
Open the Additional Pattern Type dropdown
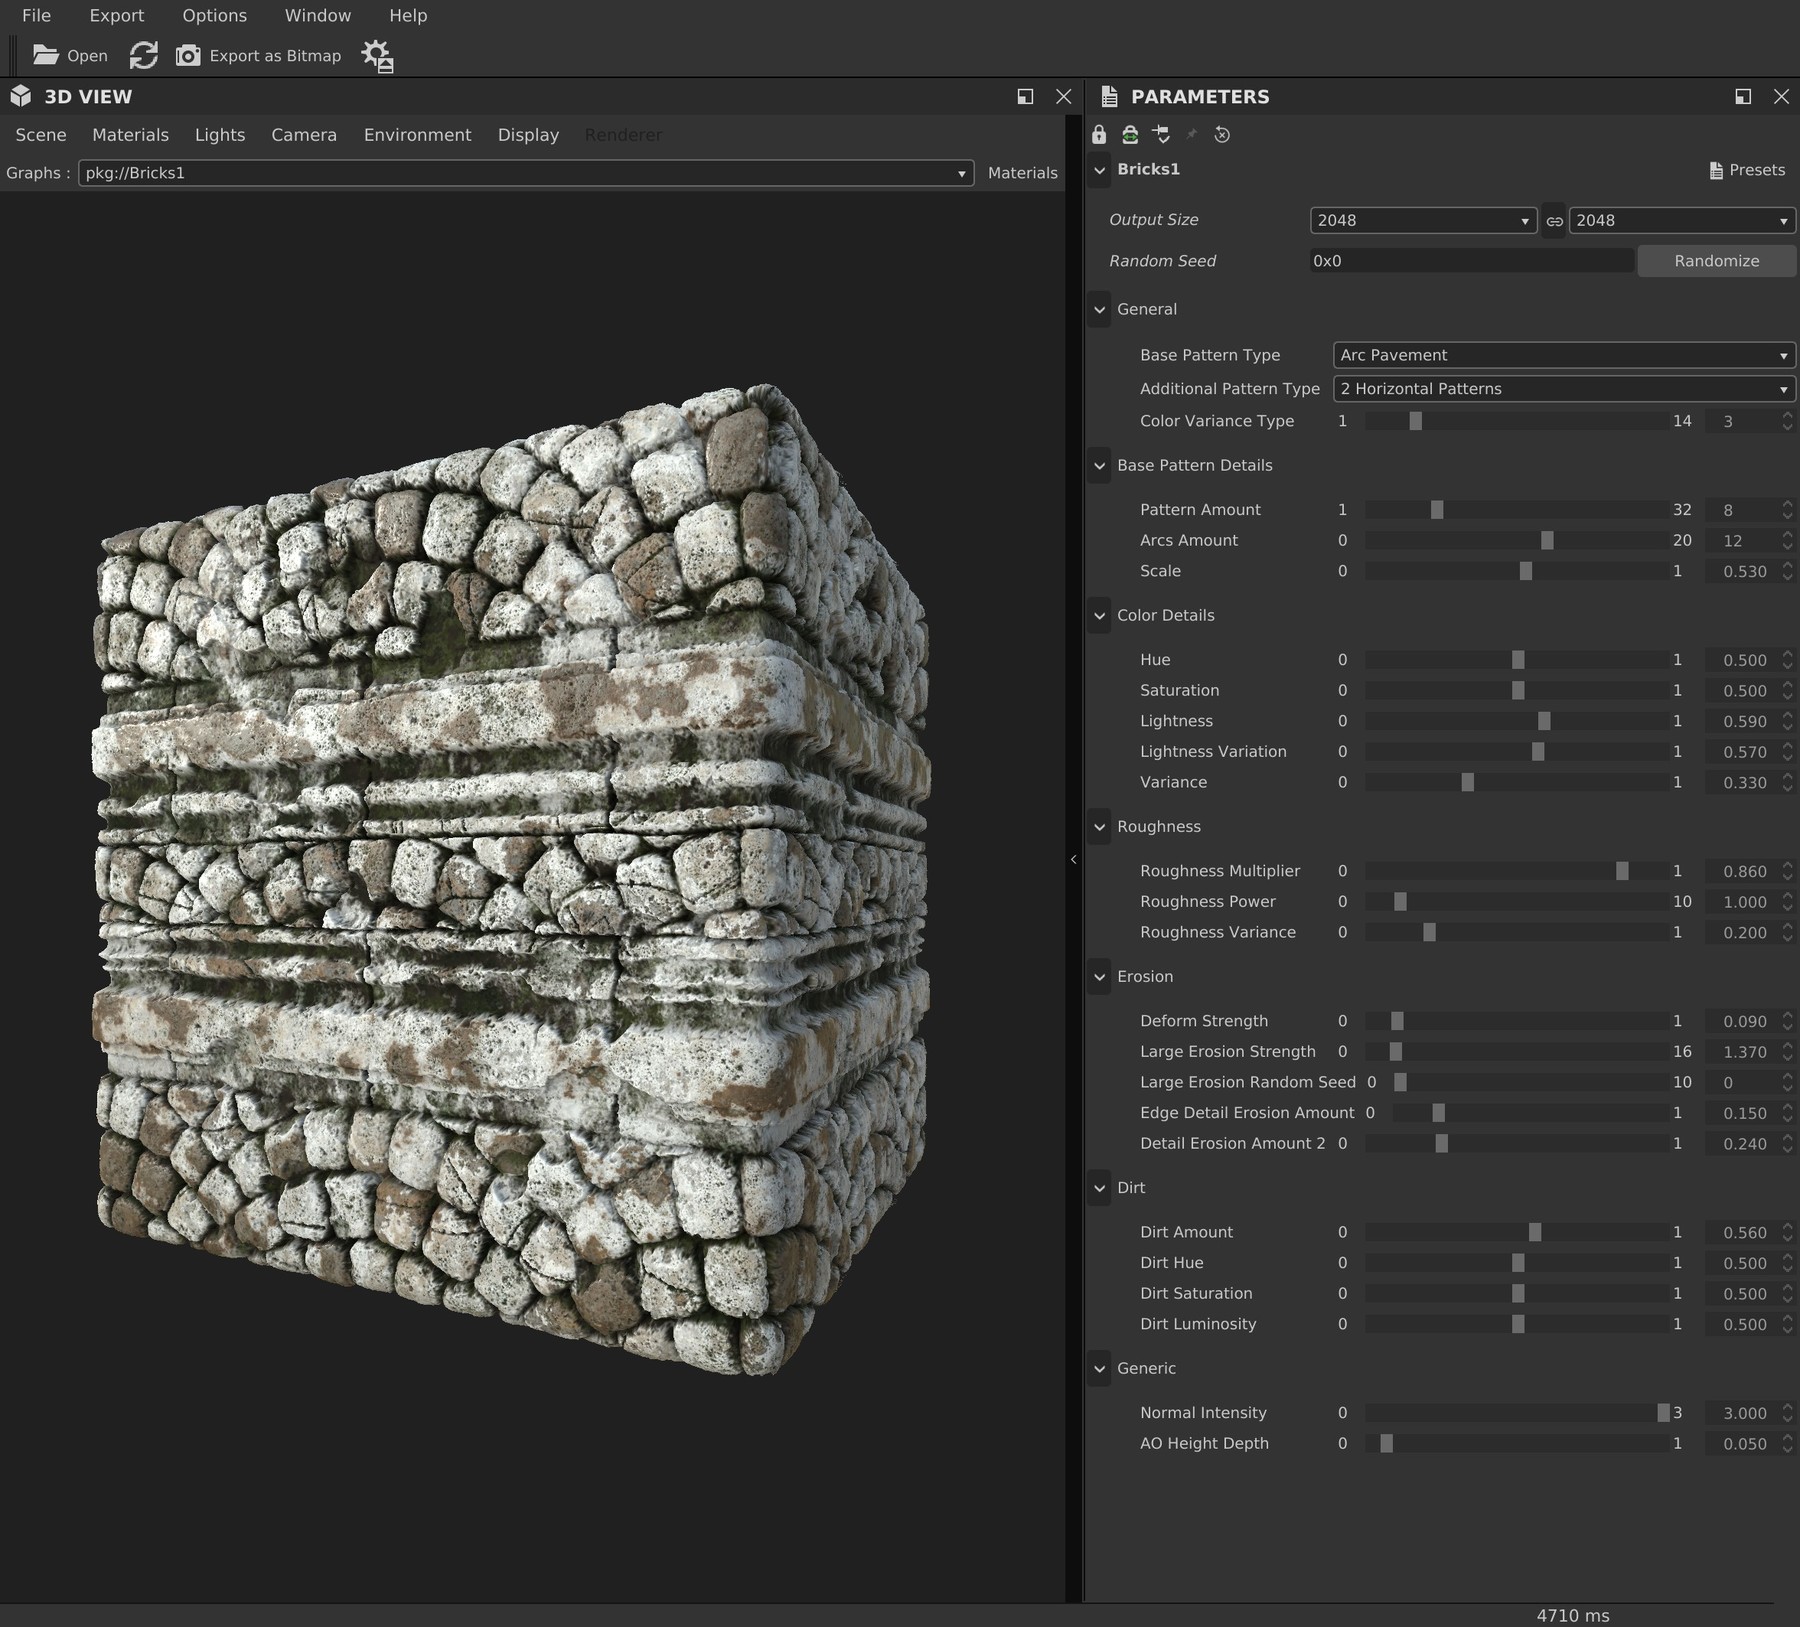click(1562, 389)
